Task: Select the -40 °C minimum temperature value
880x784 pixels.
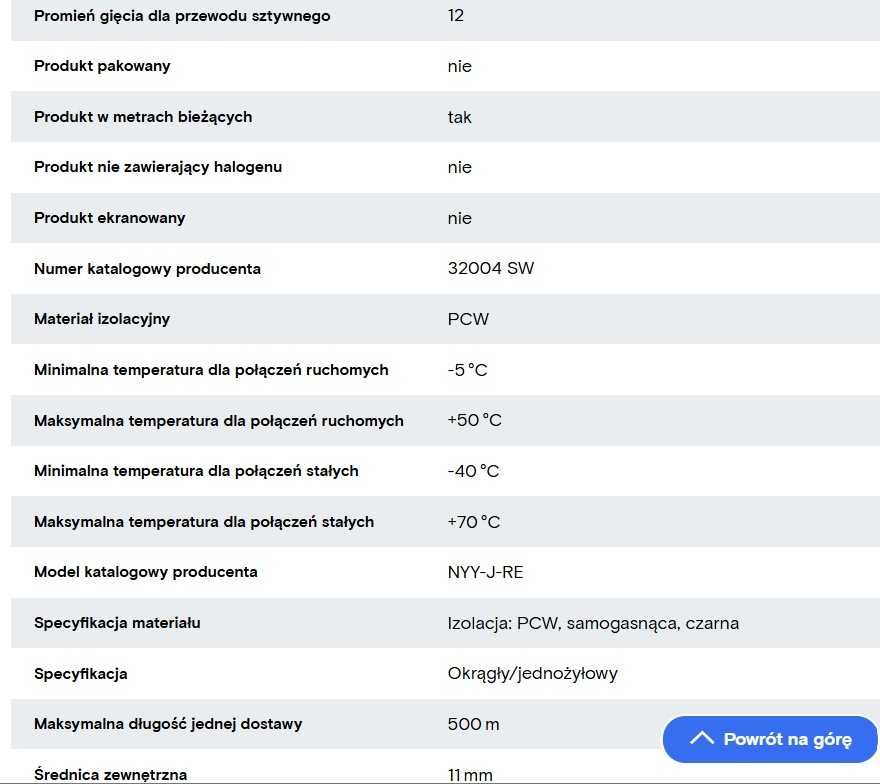Action: [x=473, y=471]
